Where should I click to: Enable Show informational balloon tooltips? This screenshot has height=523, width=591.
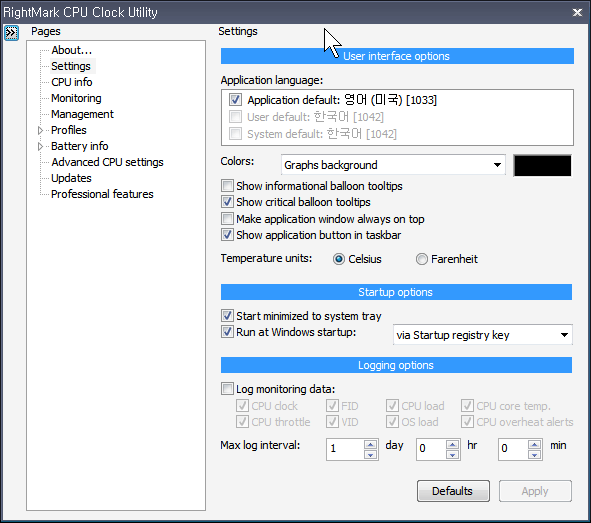(227, 186)
